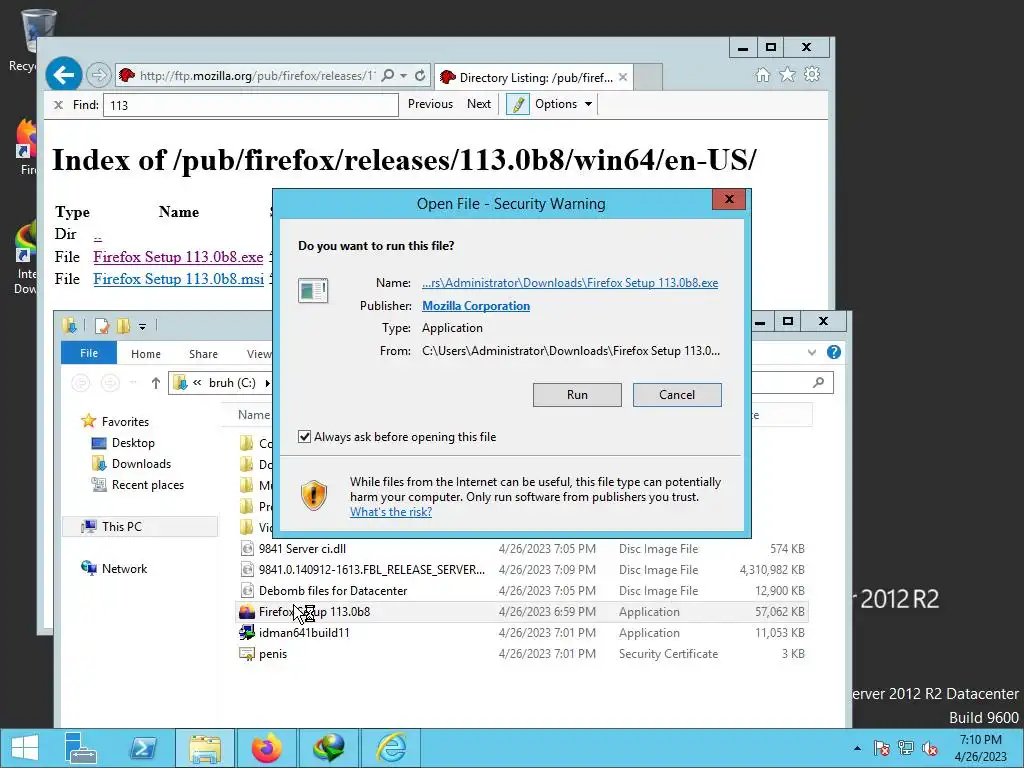Open the Home ribbon tab in Explorer
This screenshot has height=768, width=1024.
[x=146, y=354]
